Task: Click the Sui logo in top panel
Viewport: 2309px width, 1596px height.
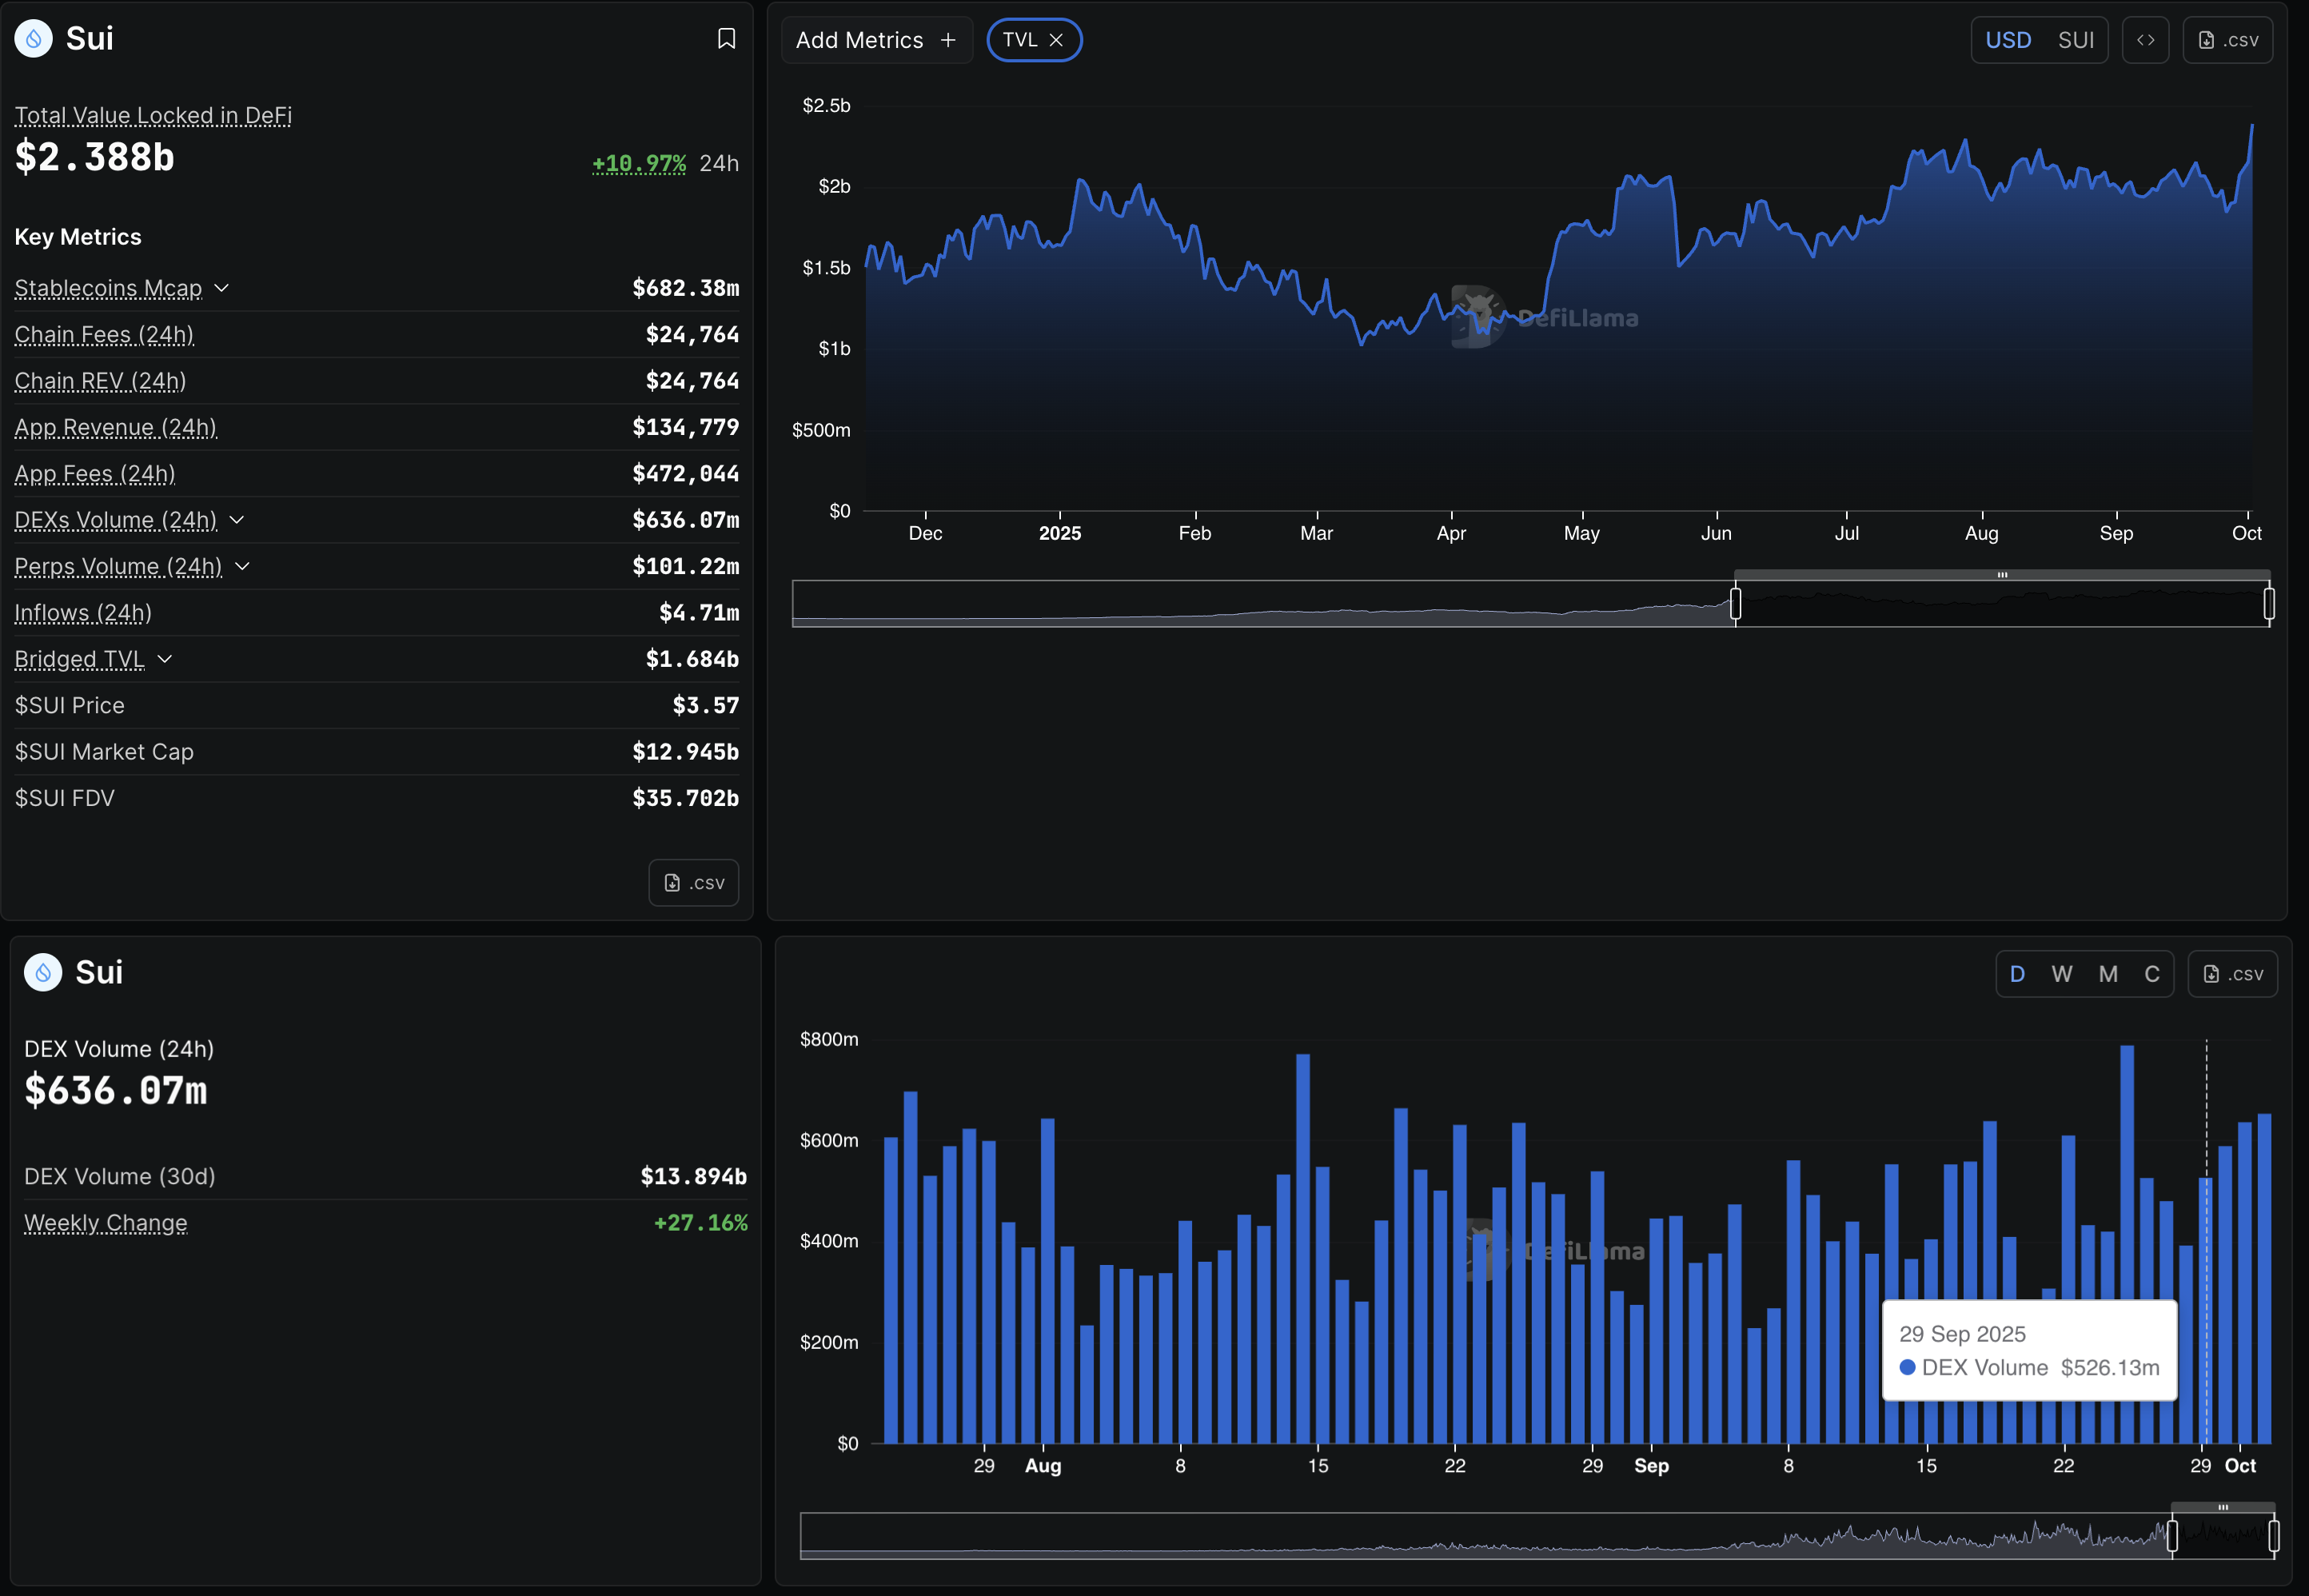Action: 33,38
